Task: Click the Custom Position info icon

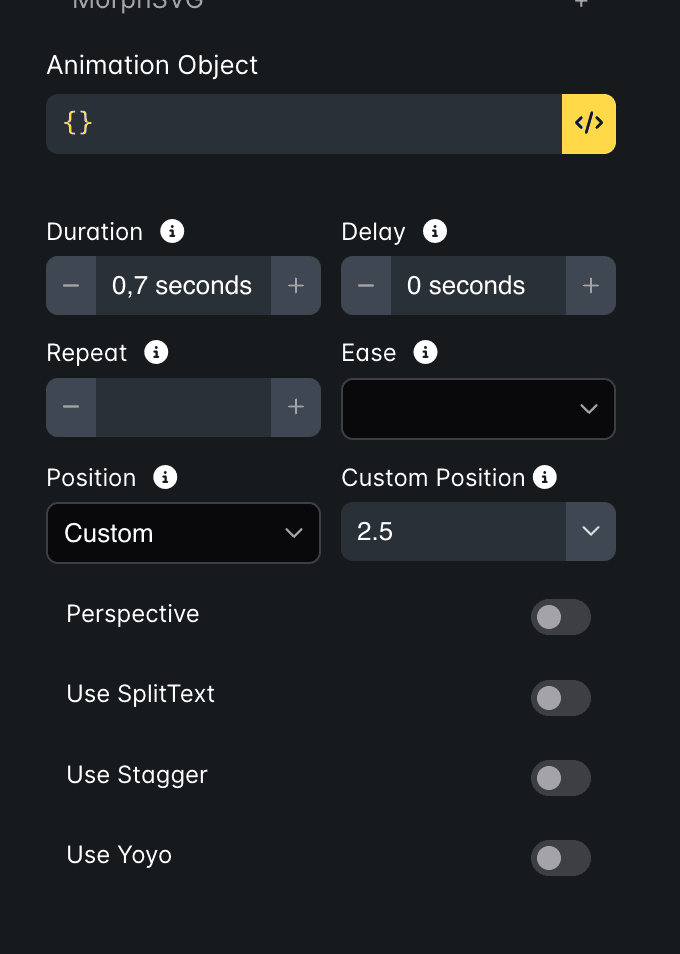Action: (545, 477)
